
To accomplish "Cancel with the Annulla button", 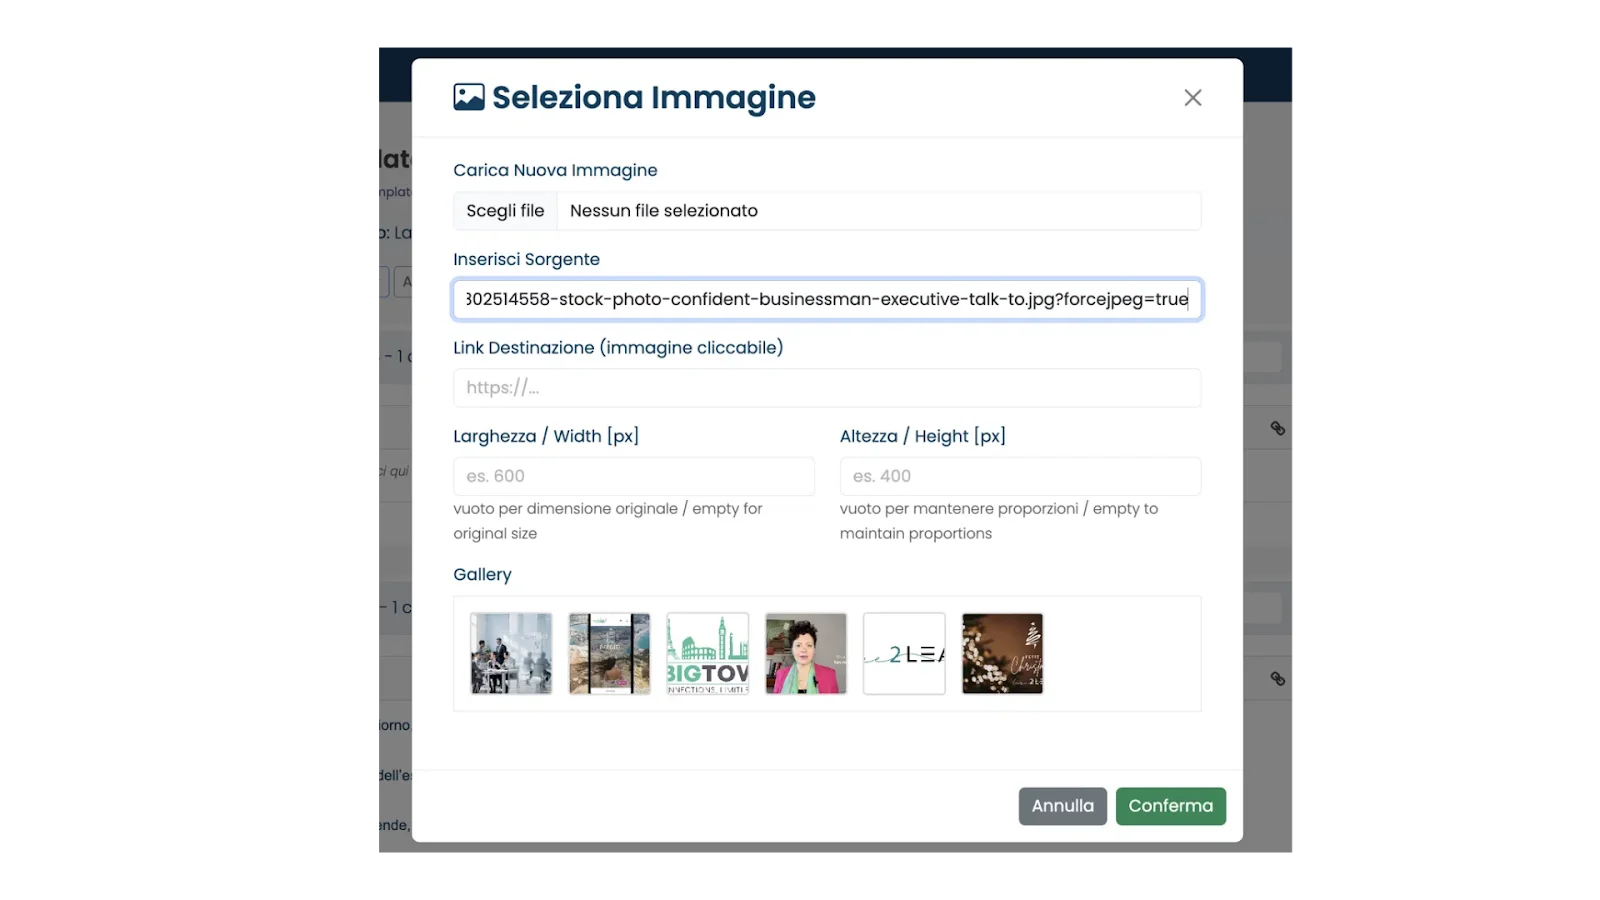I will point(1062,806).
